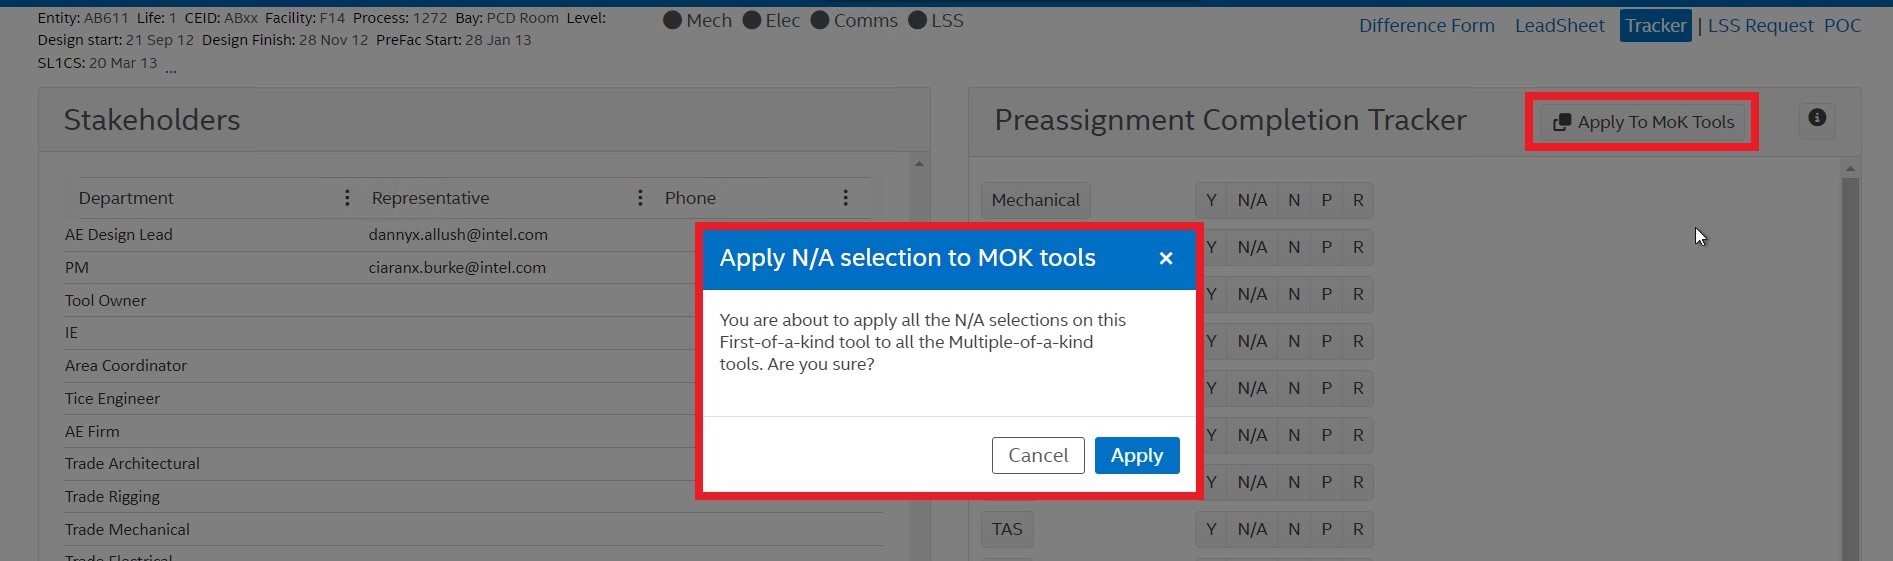Screen dimensions: 1893x561
Task: Click Apply To MoK Tools button
Action: (x=1643, y=122)
